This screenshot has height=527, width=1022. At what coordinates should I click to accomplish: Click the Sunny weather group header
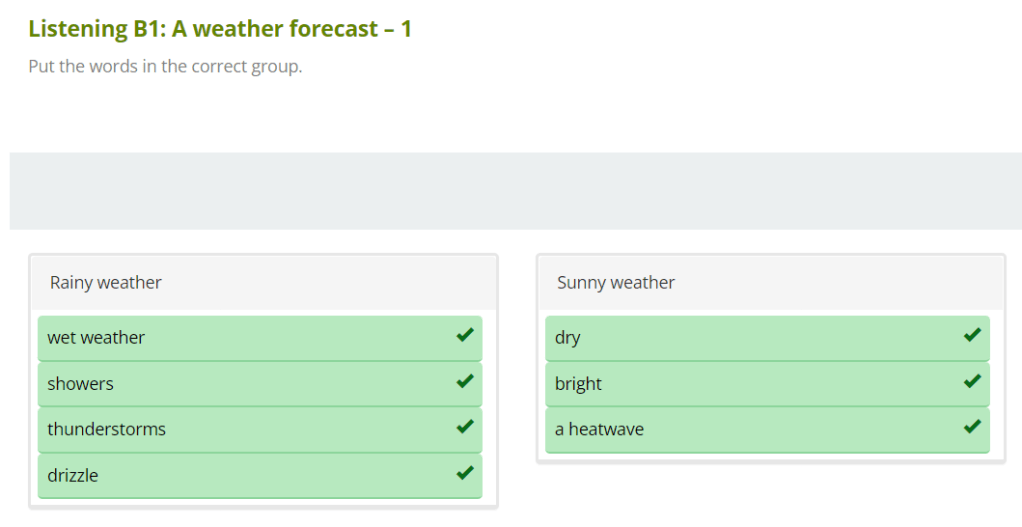pos(616,283)
